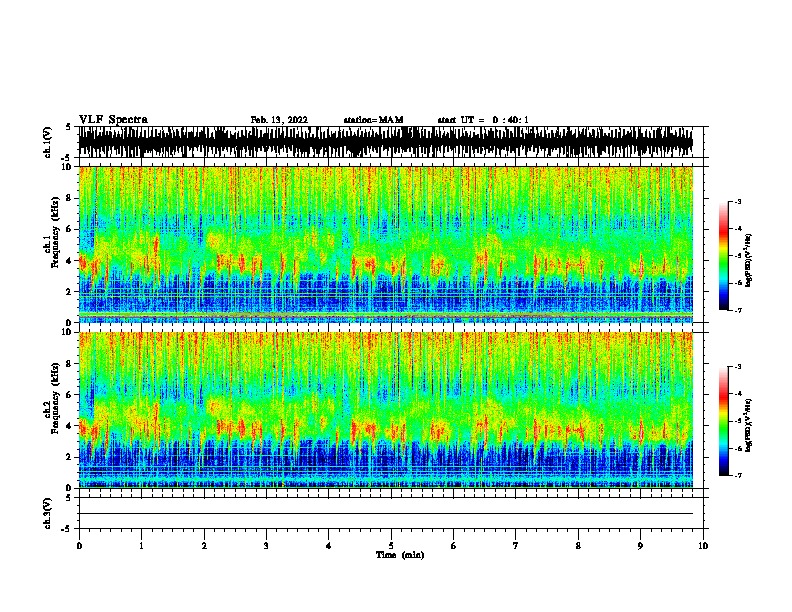The width and height of the screenshot is (792, 612).
Task: Click the flat ch.3 signal line
Action: click(386, 514)
